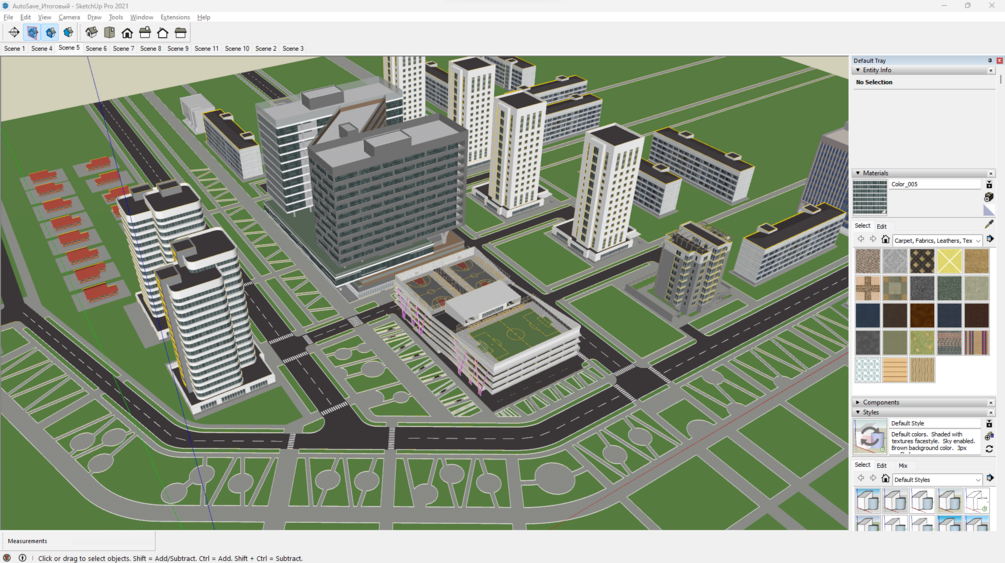Close the Styles panel
1005x563 pixels.
991,412
